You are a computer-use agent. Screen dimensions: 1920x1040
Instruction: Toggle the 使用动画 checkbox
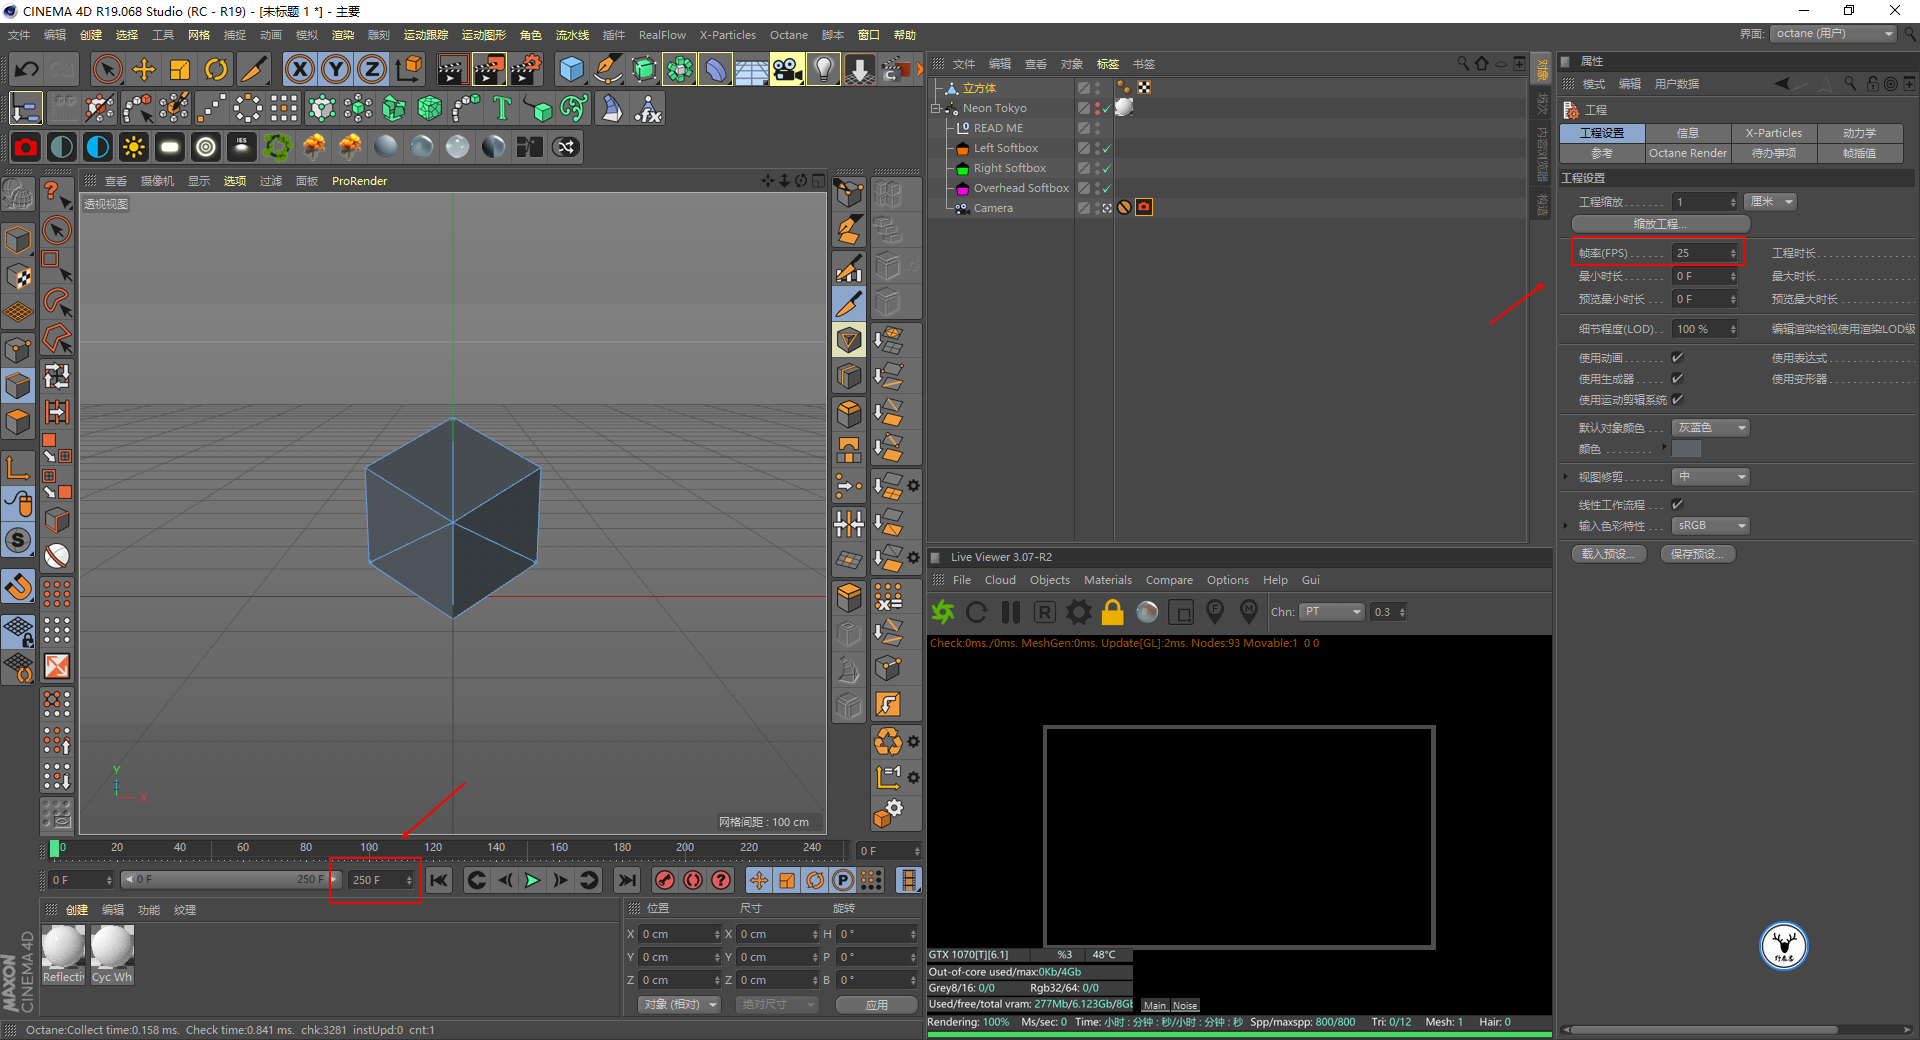pos(1678,358)
